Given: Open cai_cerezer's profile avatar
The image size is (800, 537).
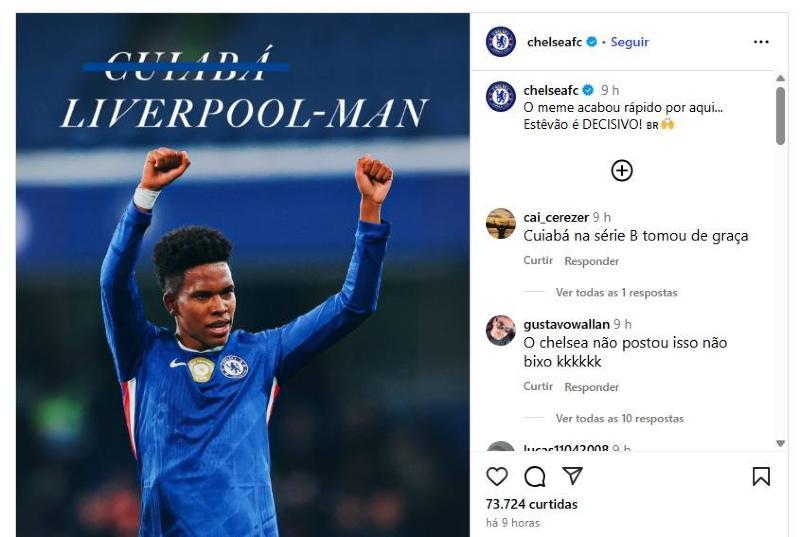Looking at the screenshot, I should click(501, 223).
